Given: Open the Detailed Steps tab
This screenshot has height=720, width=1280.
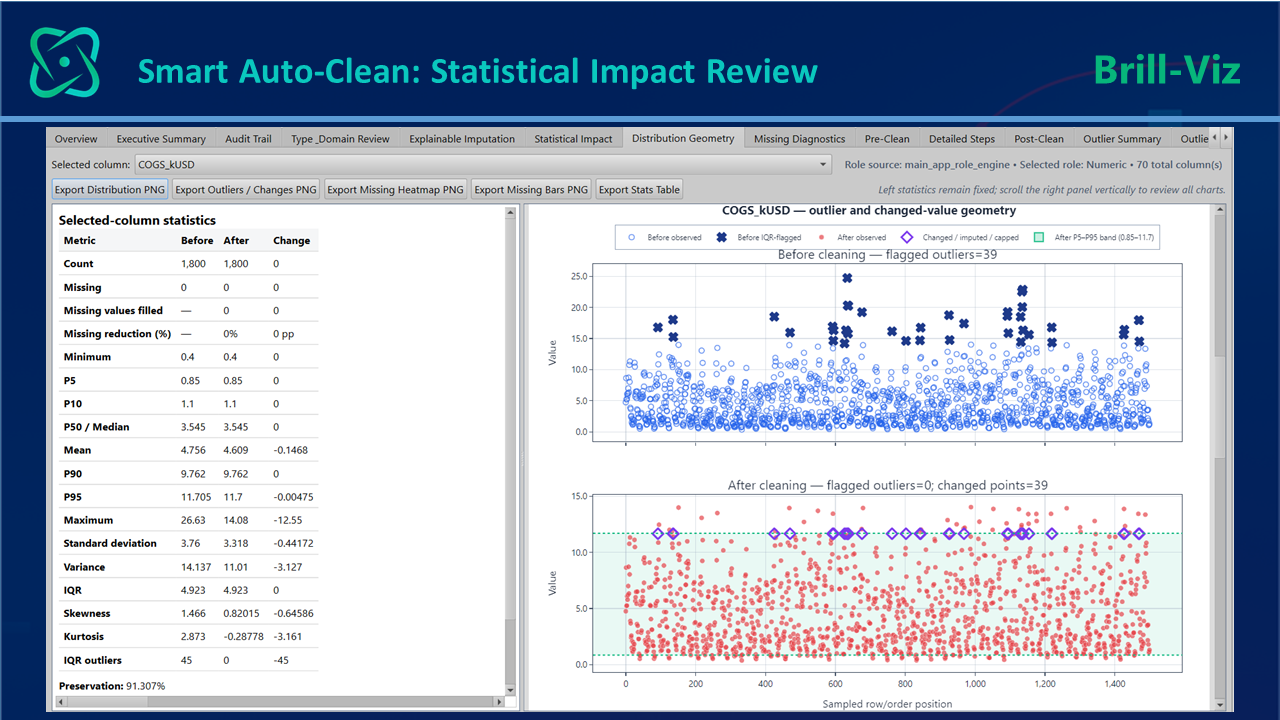Looking at the screenshot, I should [962, 139].
